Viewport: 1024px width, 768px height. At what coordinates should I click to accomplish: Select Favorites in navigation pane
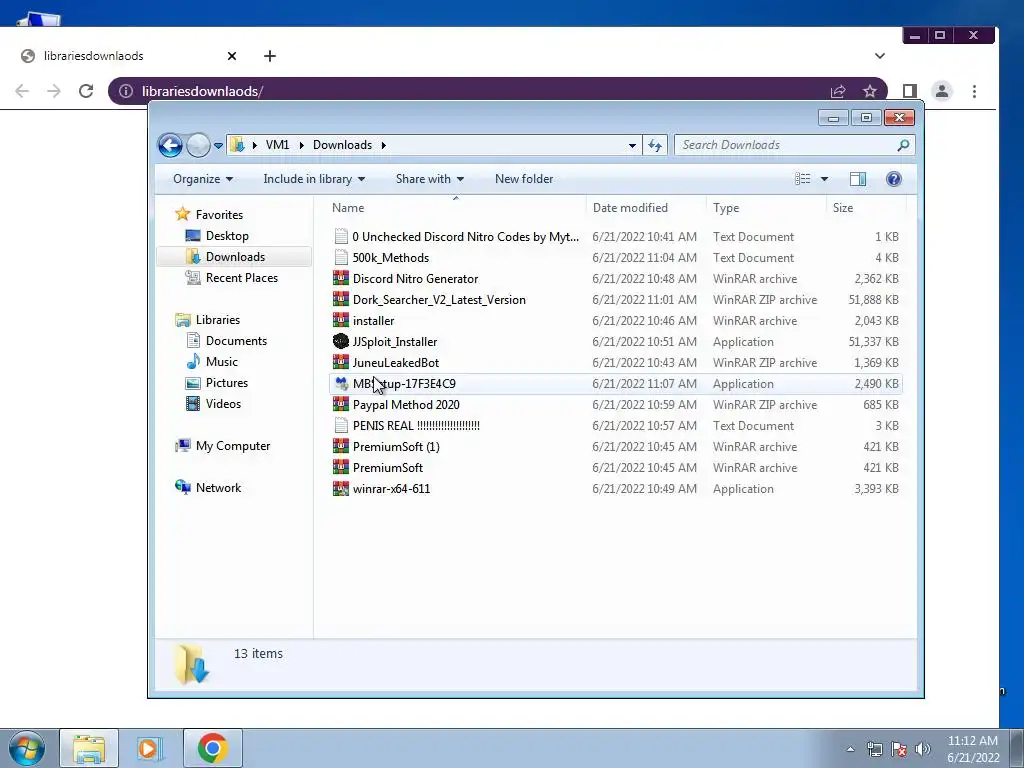pyautogui.click(x=219, y=215)
